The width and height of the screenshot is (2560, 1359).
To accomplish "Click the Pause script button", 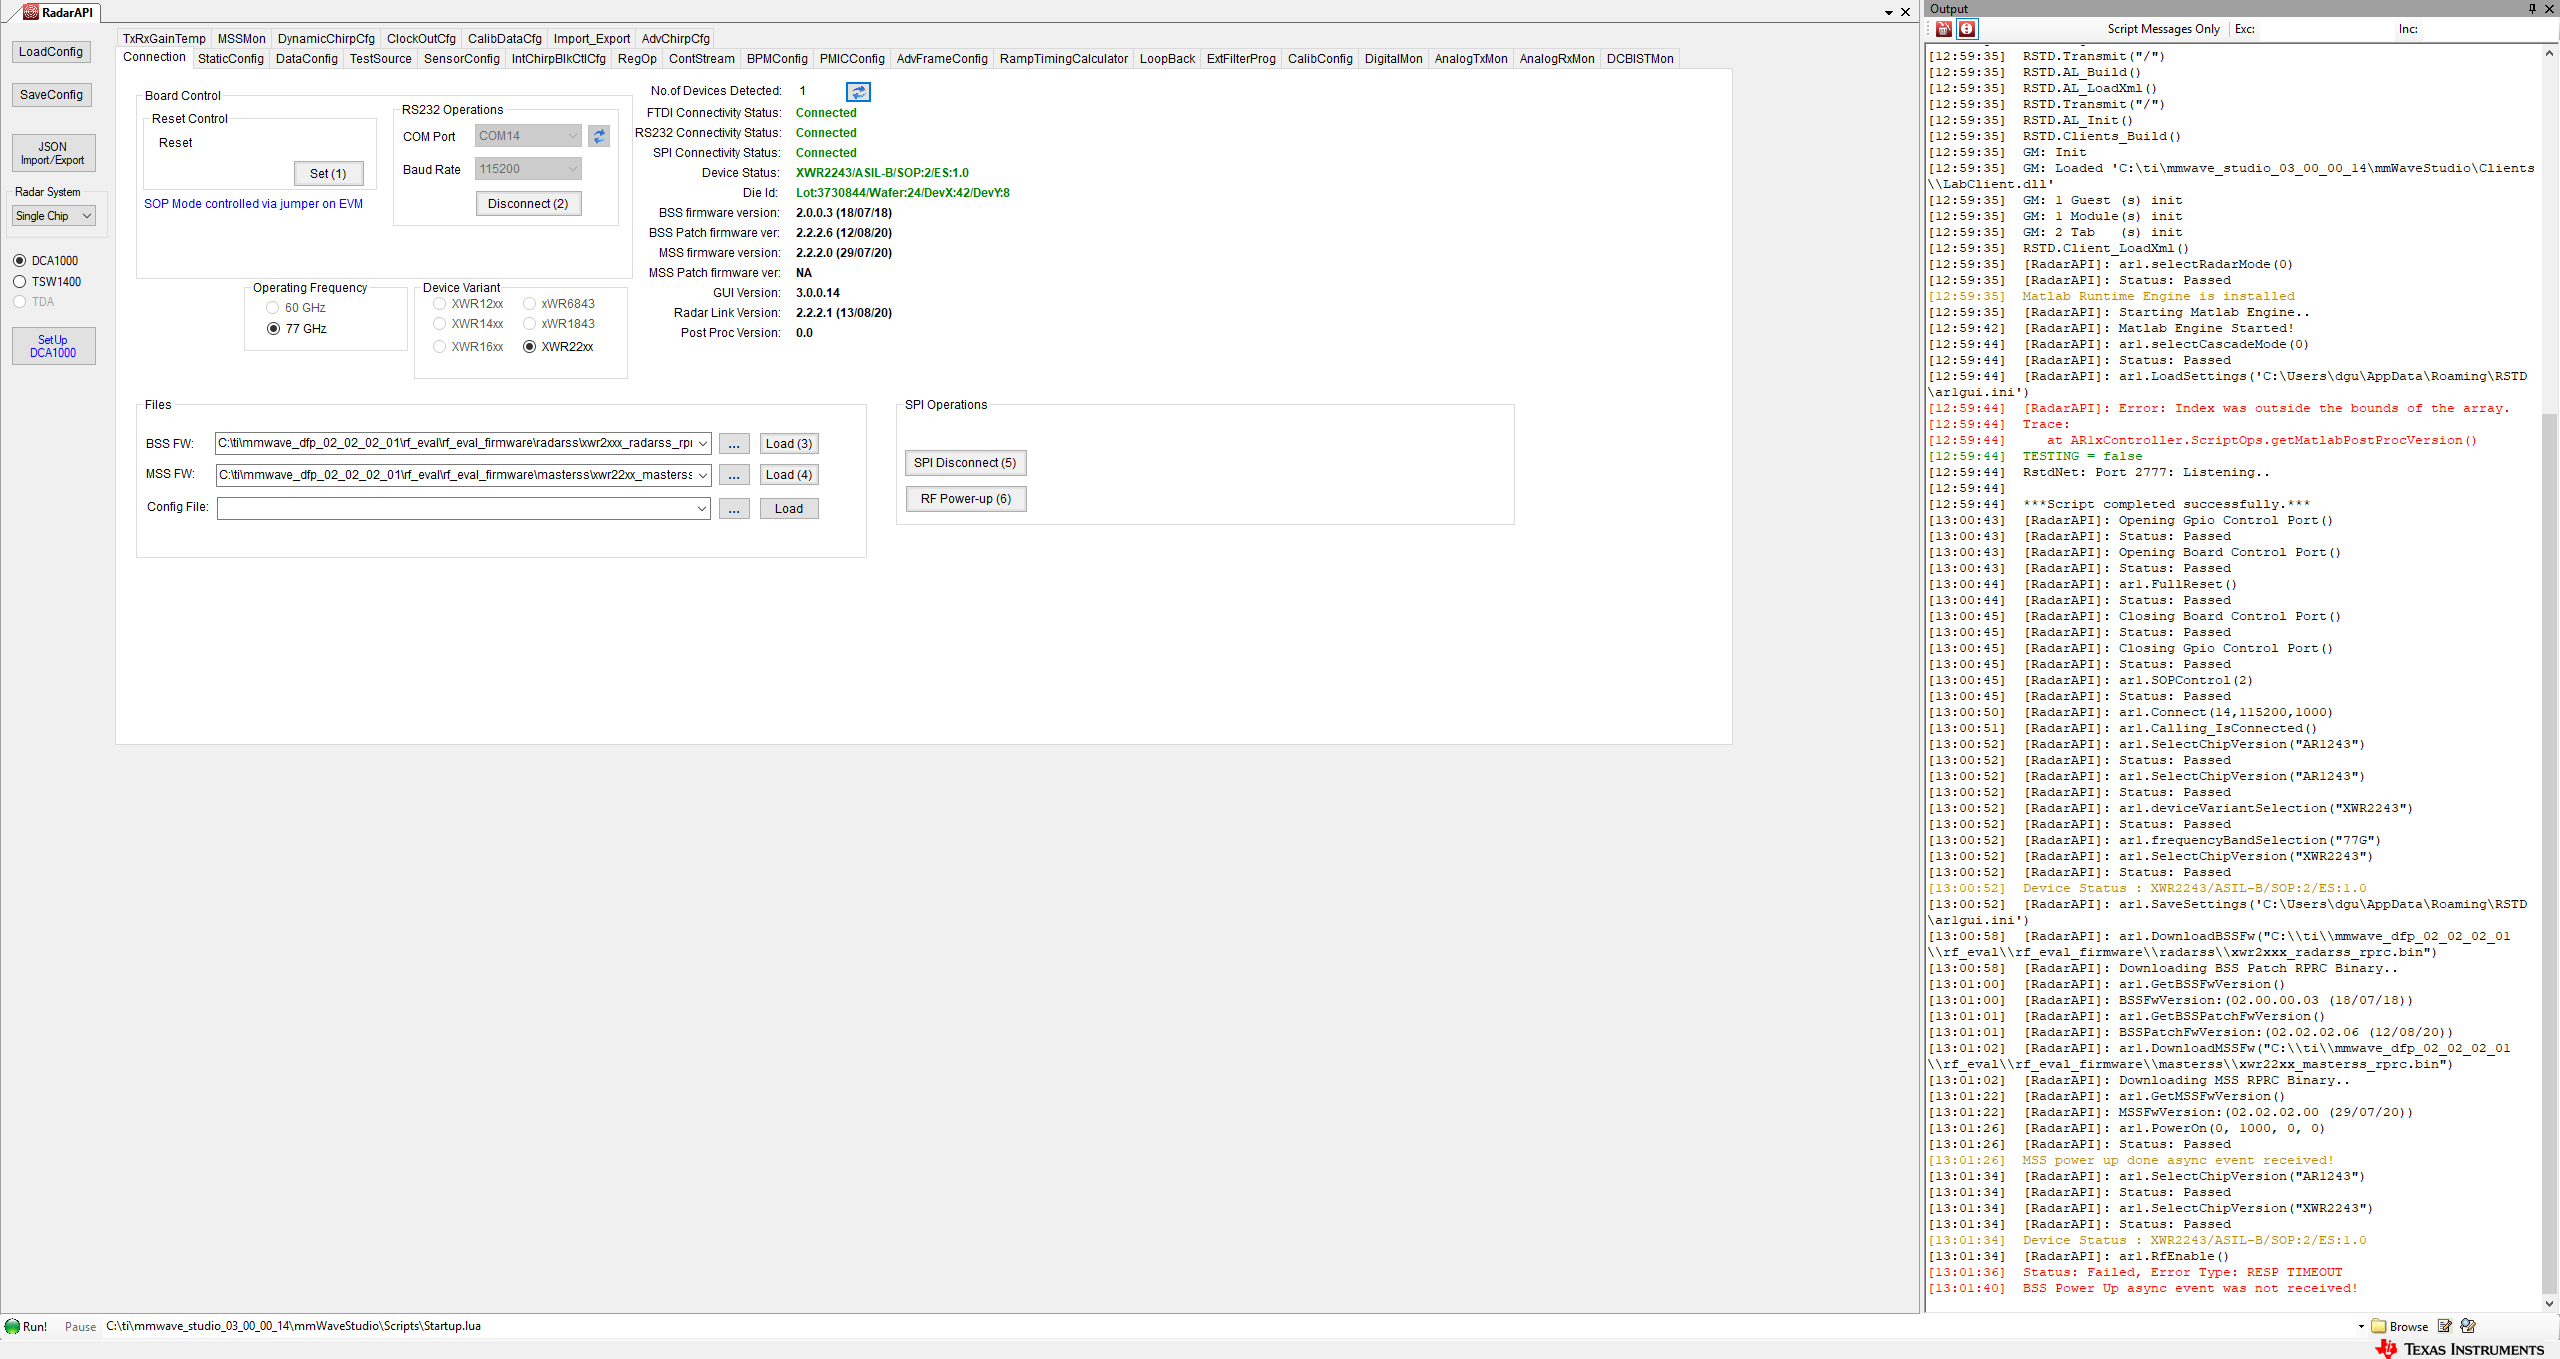I will [x=80, y=1327].
